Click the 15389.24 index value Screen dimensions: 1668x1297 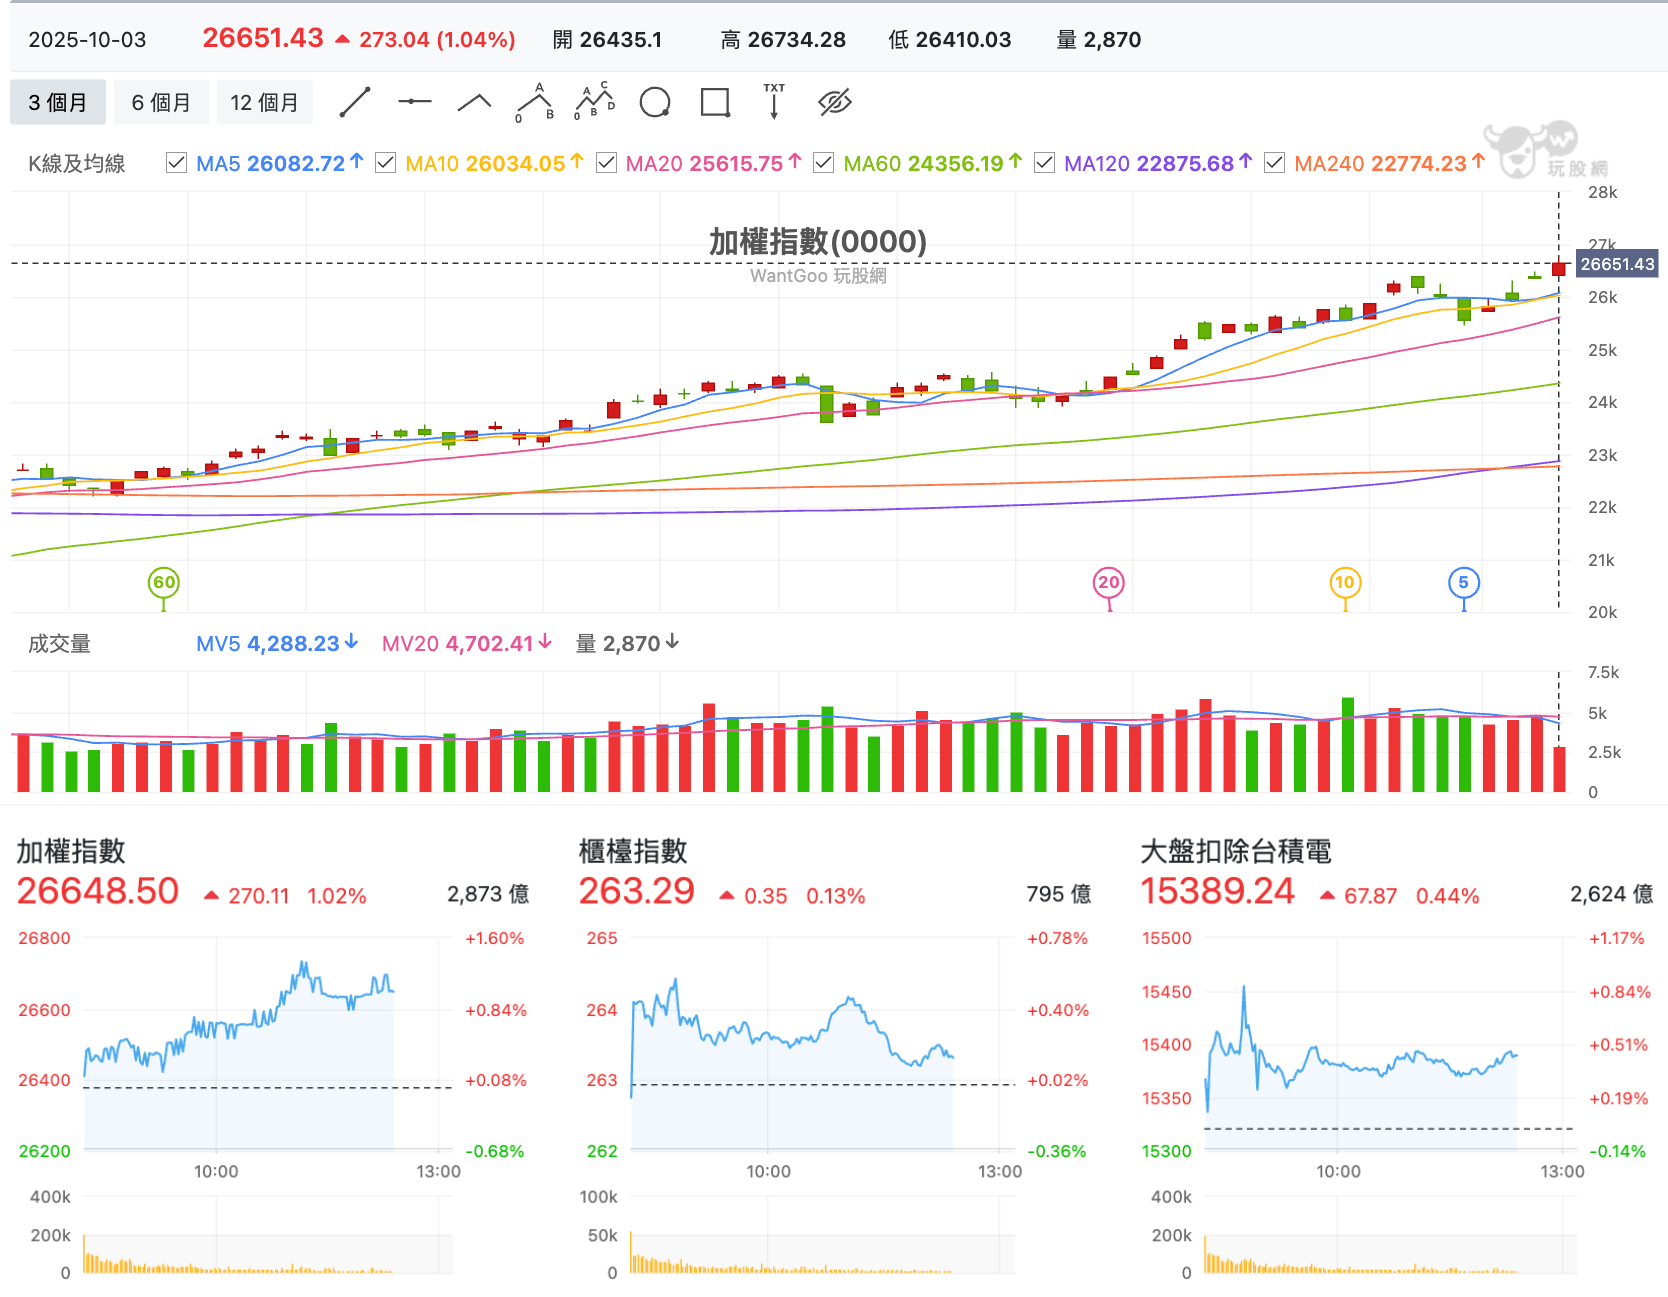click(x=1217, y=891)
